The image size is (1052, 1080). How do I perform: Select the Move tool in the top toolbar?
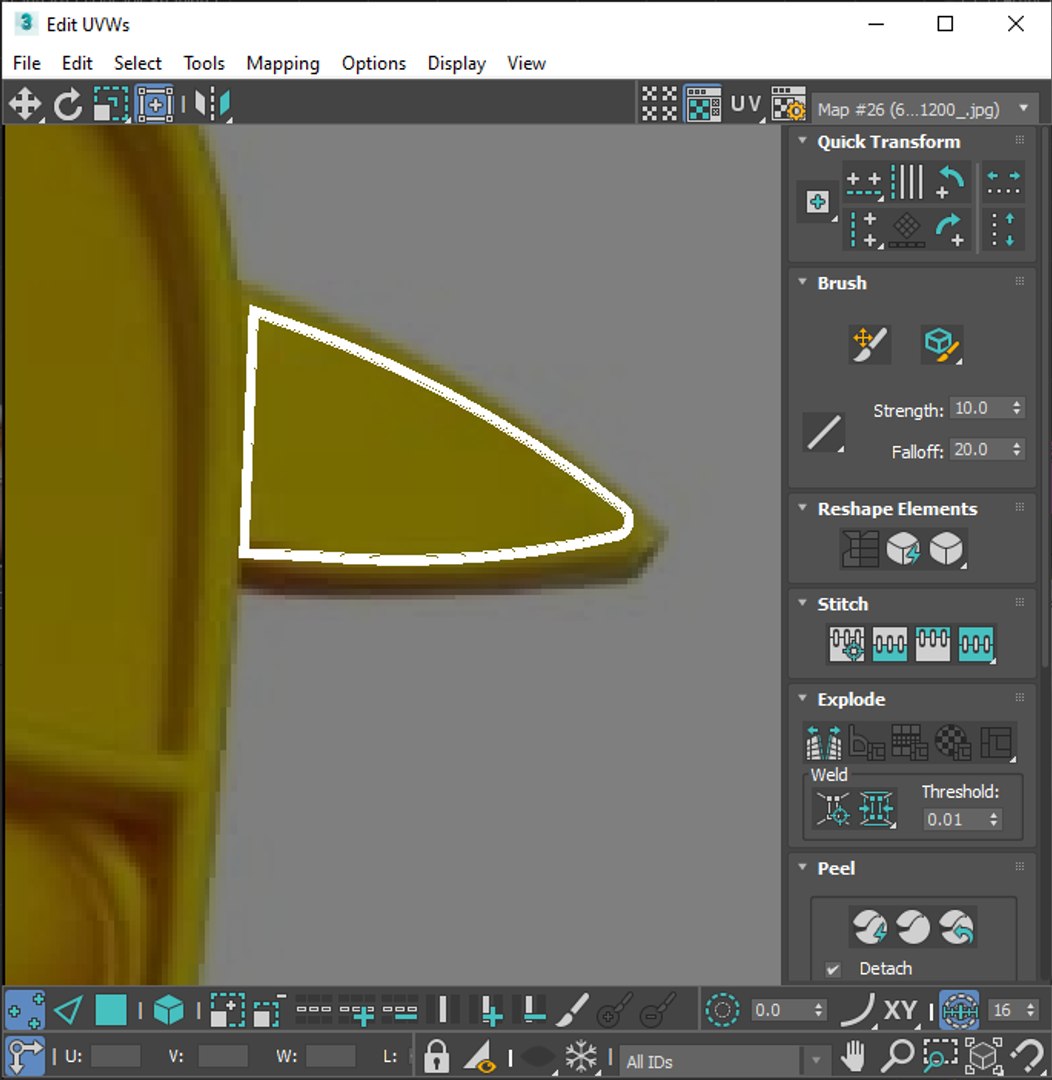pyautogui.click(x=25, y=105)
